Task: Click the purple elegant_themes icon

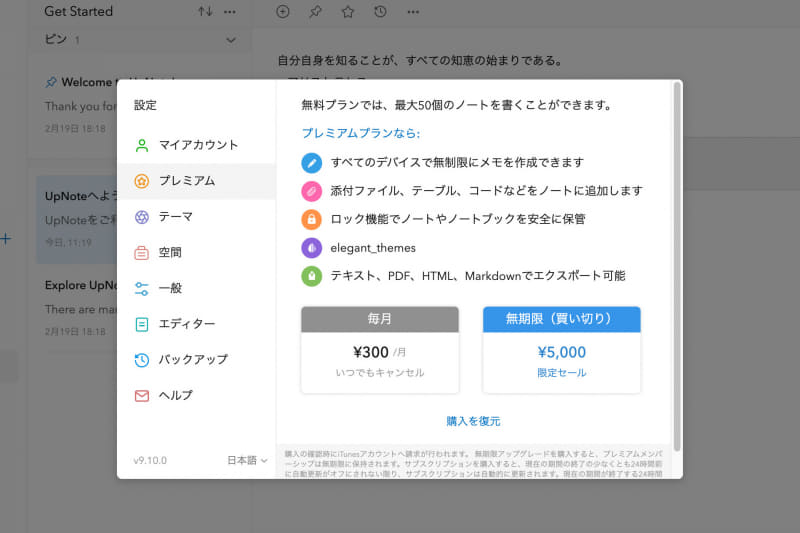Action: pyautogui.click(x=311, y=248)
